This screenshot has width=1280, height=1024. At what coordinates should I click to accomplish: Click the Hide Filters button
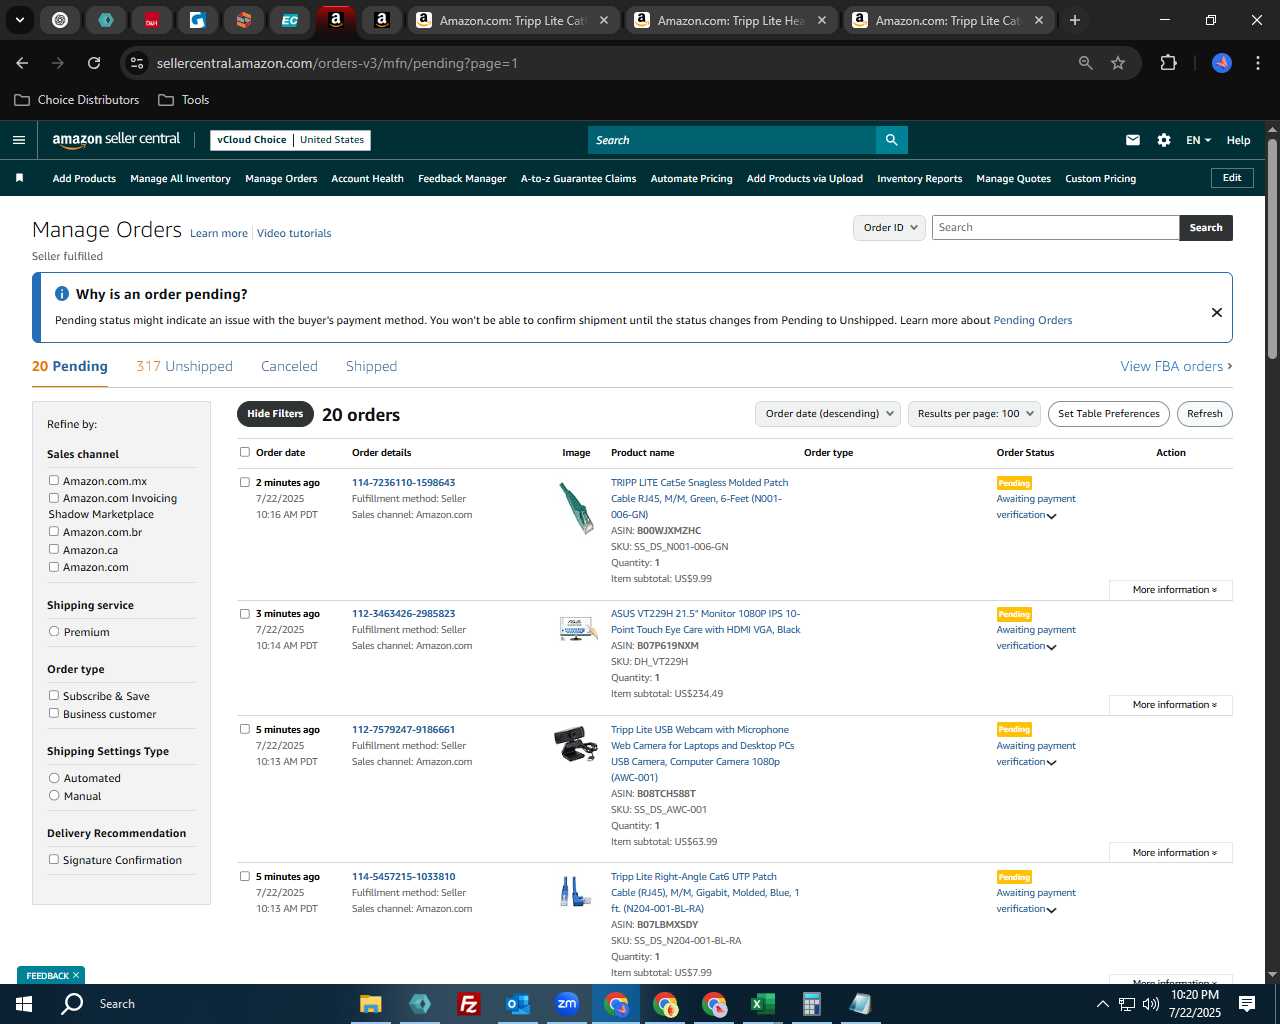[x=275, y=414]
